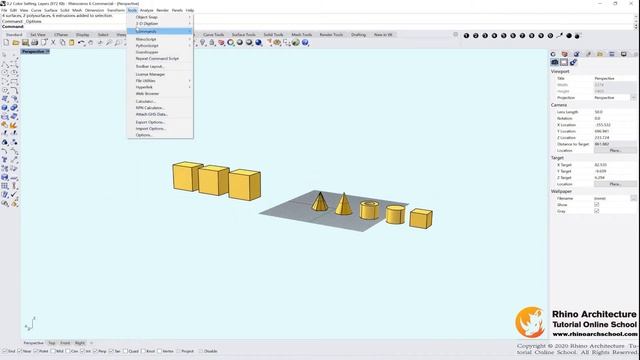
Task: Expand the File Utilities submenu
Action: point(160,81)
